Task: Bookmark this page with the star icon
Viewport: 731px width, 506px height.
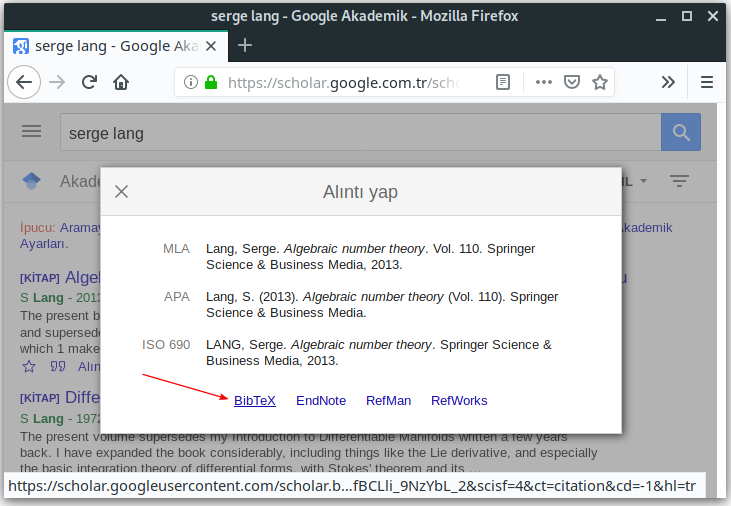Action: [600, 83]
